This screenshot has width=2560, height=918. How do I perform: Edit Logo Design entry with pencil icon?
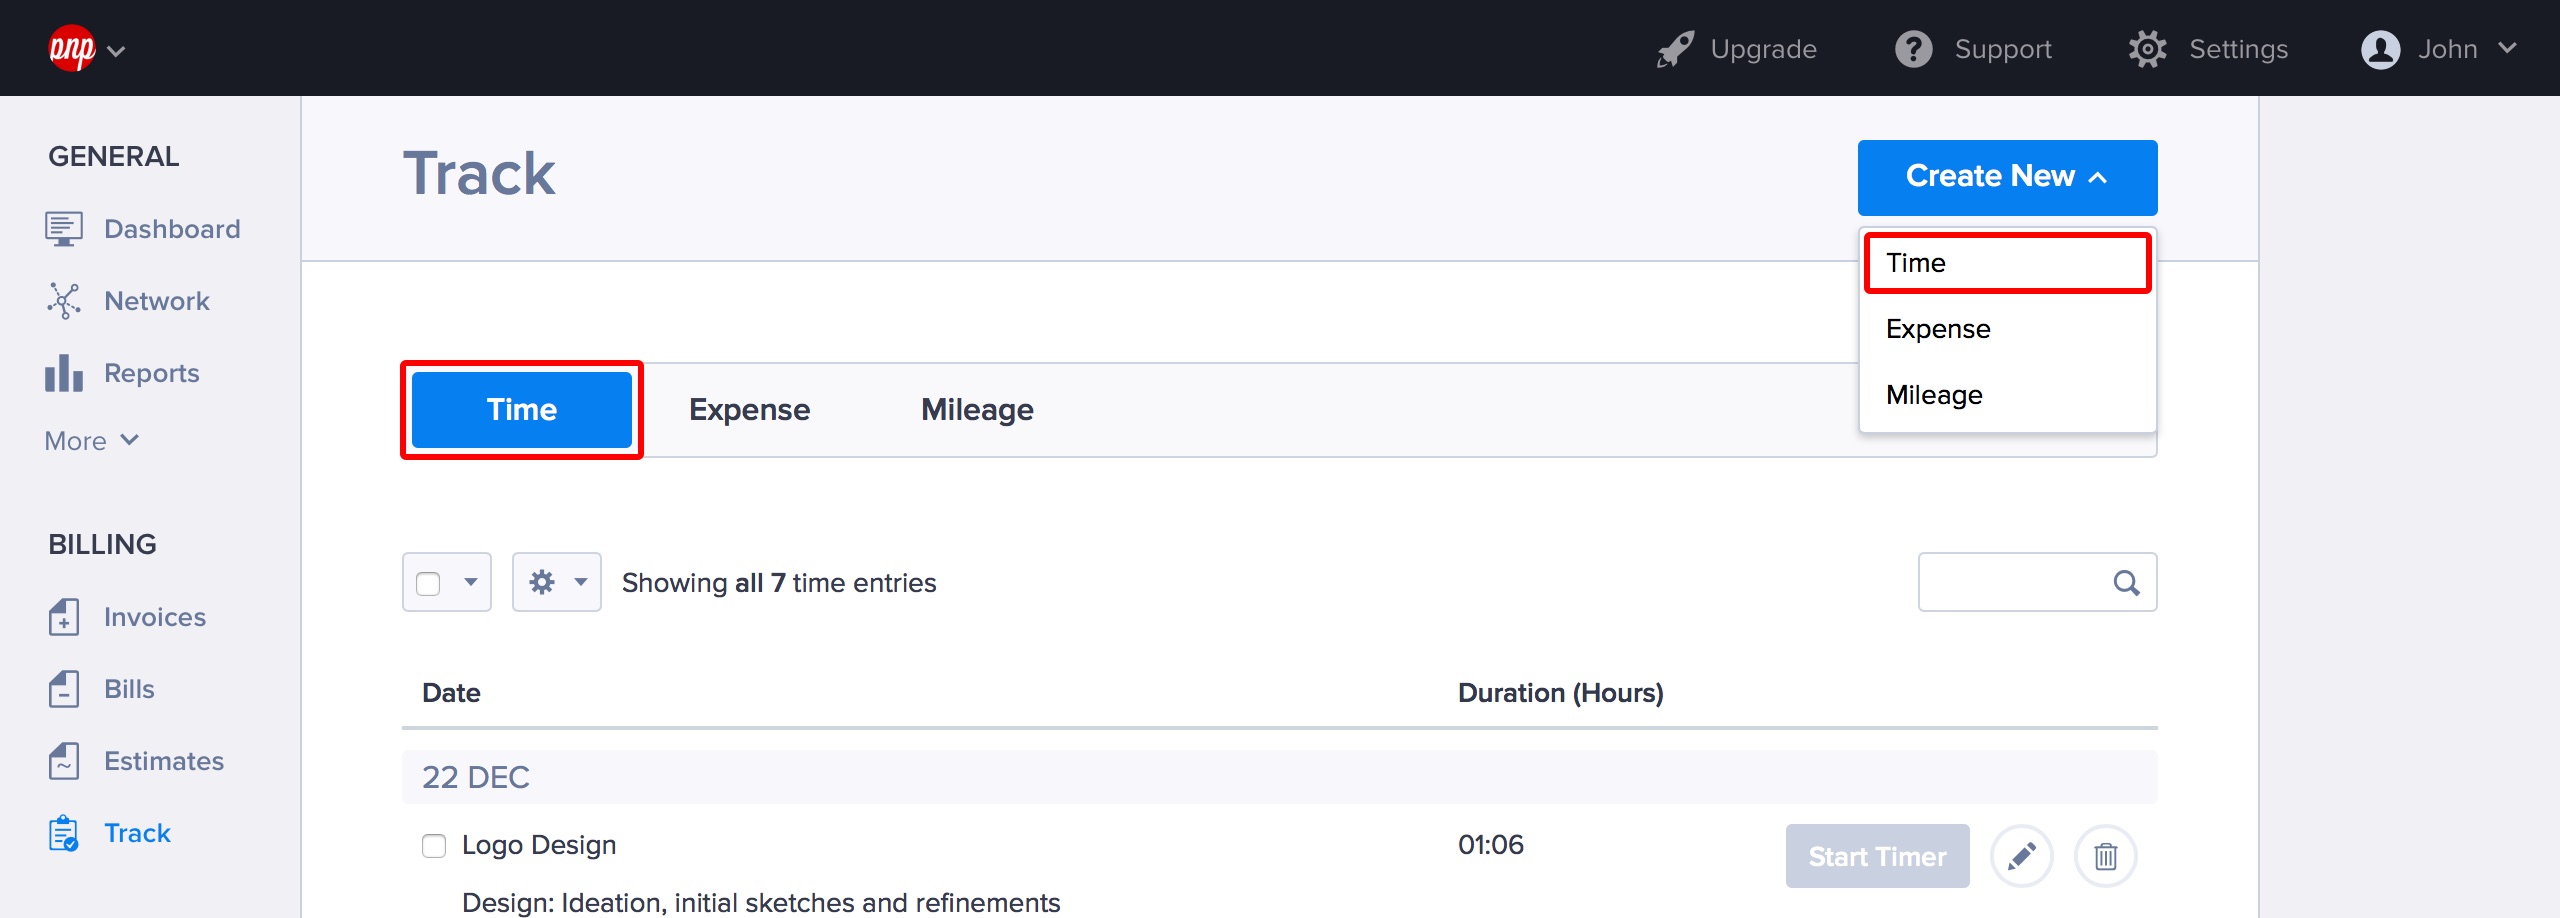[2021, 856]
